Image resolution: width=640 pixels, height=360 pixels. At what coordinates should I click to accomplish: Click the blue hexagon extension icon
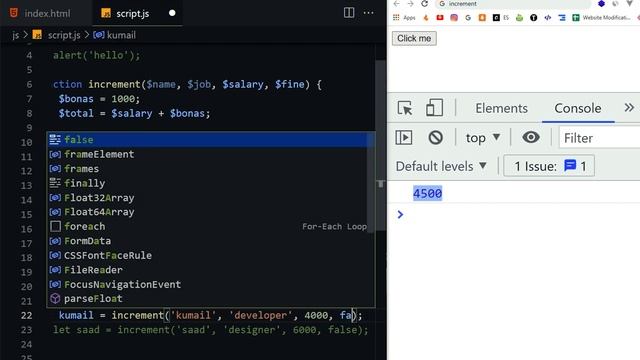601,4
